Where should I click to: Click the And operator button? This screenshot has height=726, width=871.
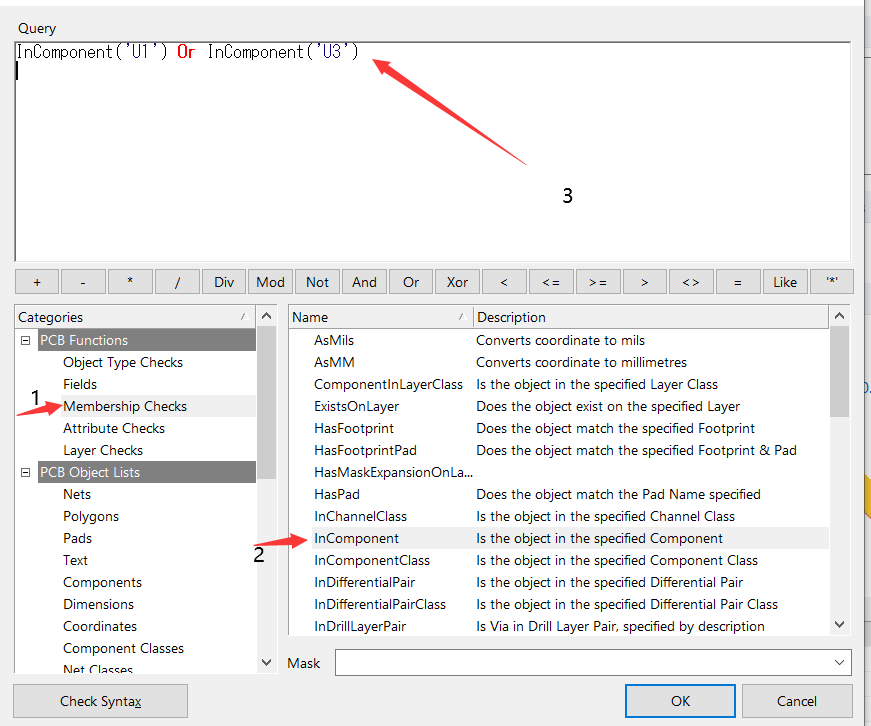364,281
